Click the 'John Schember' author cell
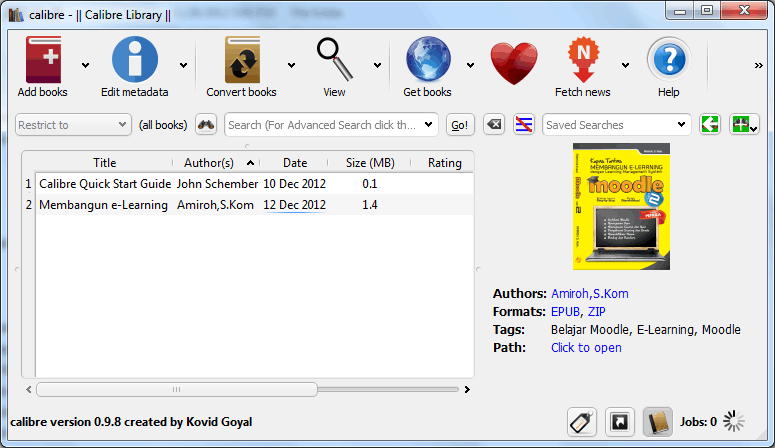 (217, 184)
